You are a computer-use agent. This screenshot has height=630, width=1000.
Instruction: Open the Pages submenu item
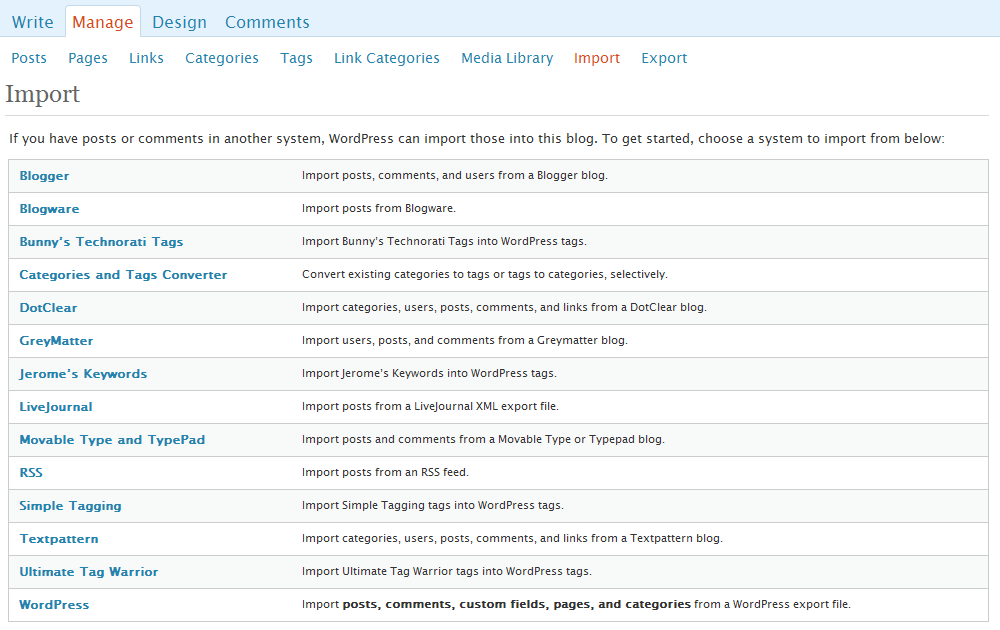[x=88, y=58]
